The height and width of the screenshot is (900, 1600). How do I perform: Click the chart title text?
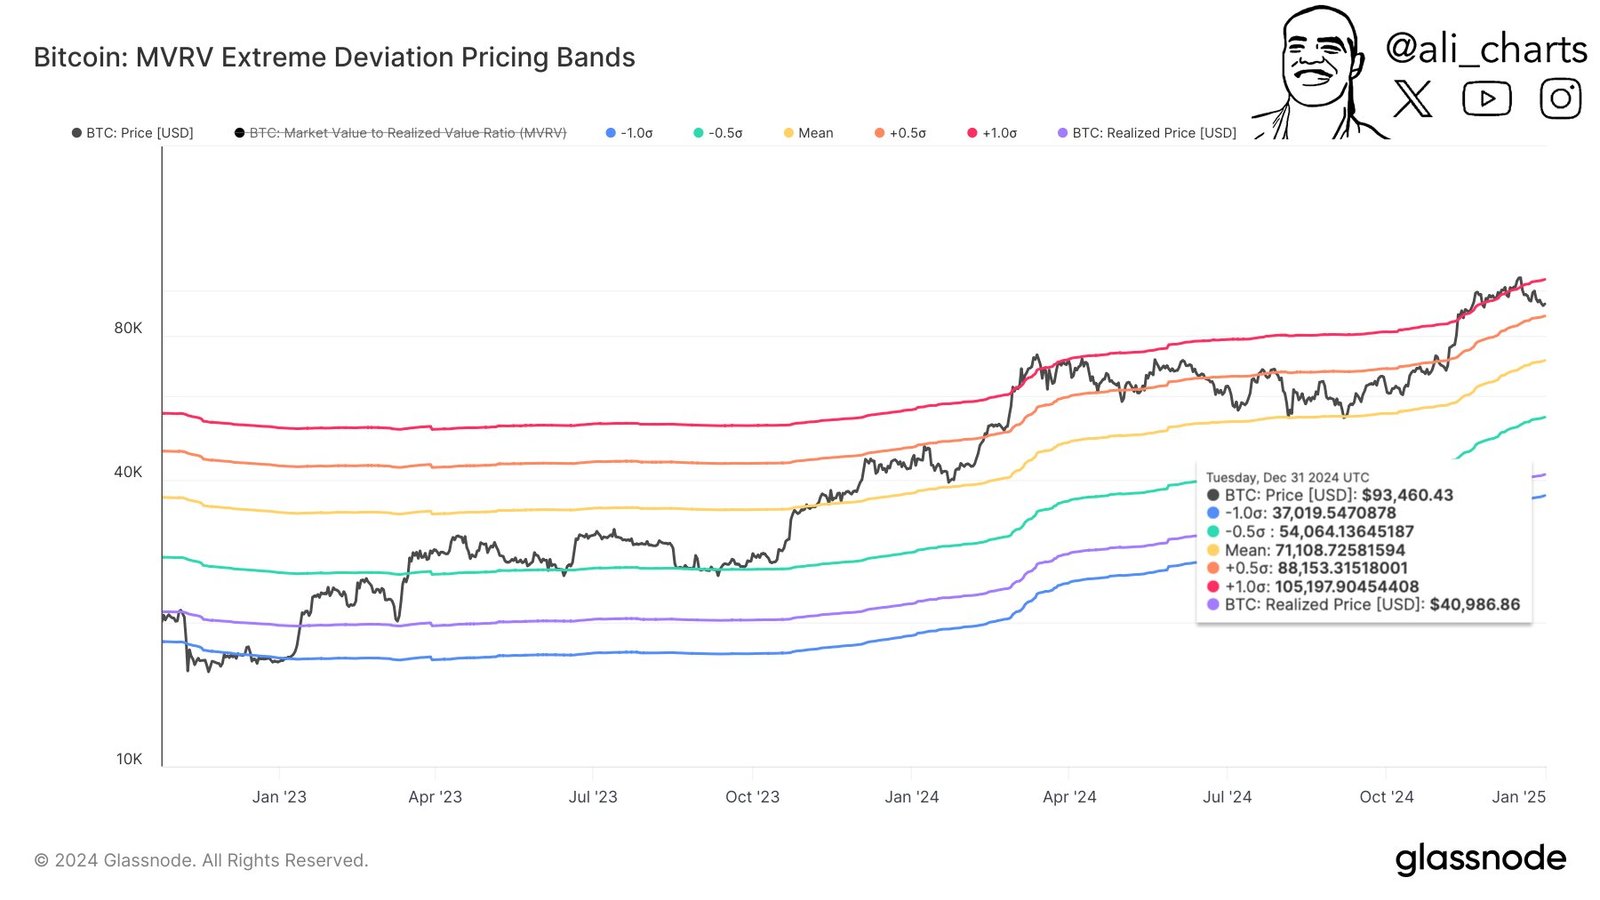click(x=334, y=57)
